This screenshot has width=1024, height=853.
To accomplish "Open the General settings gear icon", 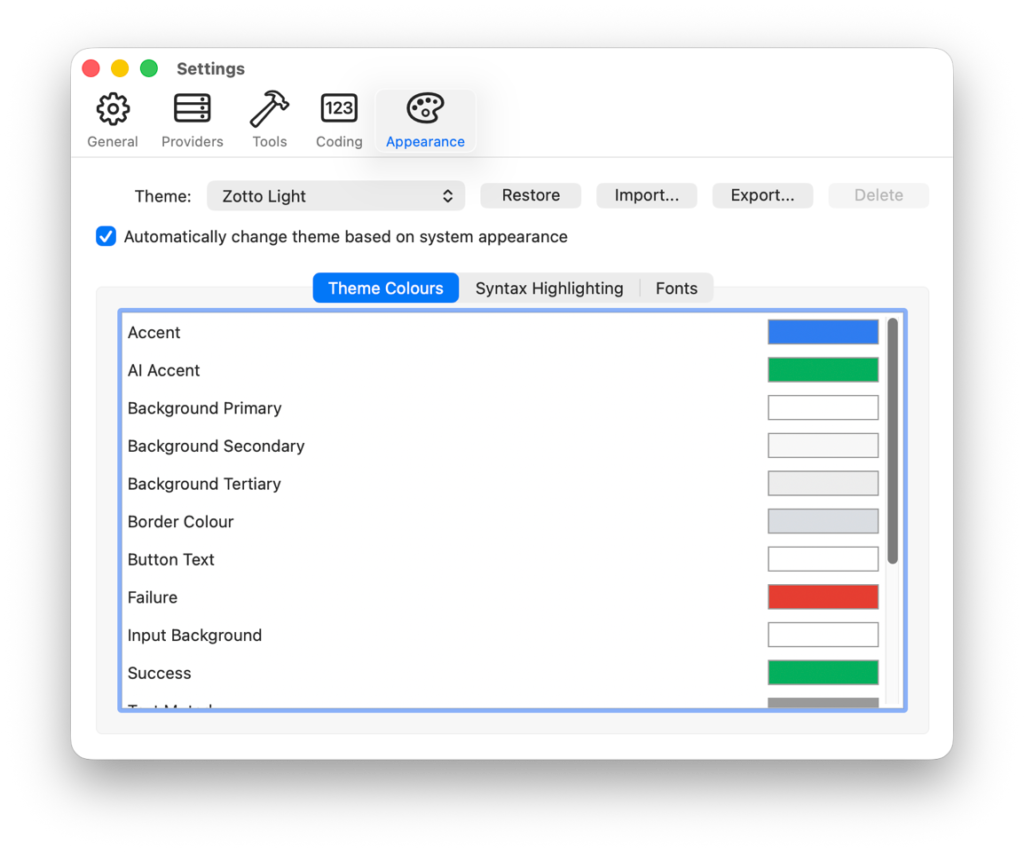I will 112,109.
